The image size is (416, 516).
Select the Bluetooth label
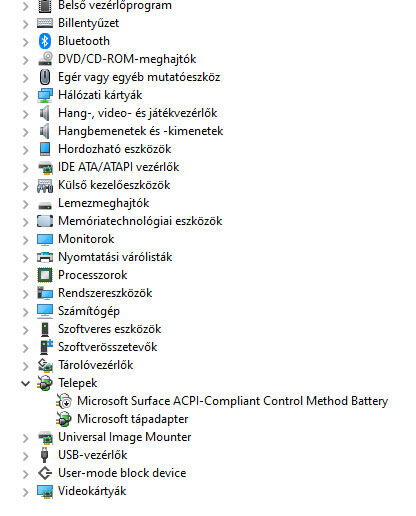click(84, 41)
